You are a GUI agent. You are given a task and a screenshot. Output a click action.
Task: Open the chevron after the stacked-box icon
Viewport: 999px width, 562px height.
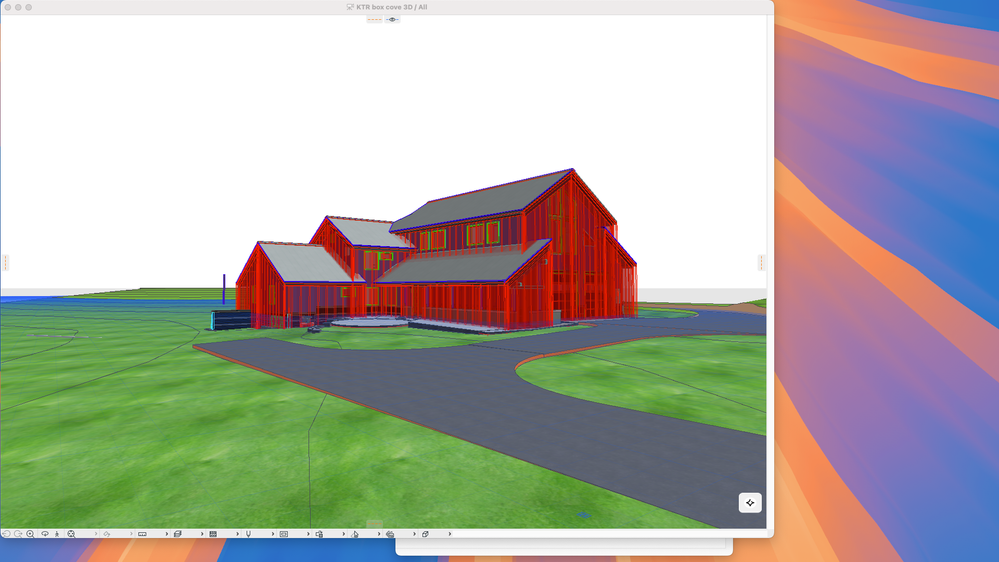coord(202,534)
